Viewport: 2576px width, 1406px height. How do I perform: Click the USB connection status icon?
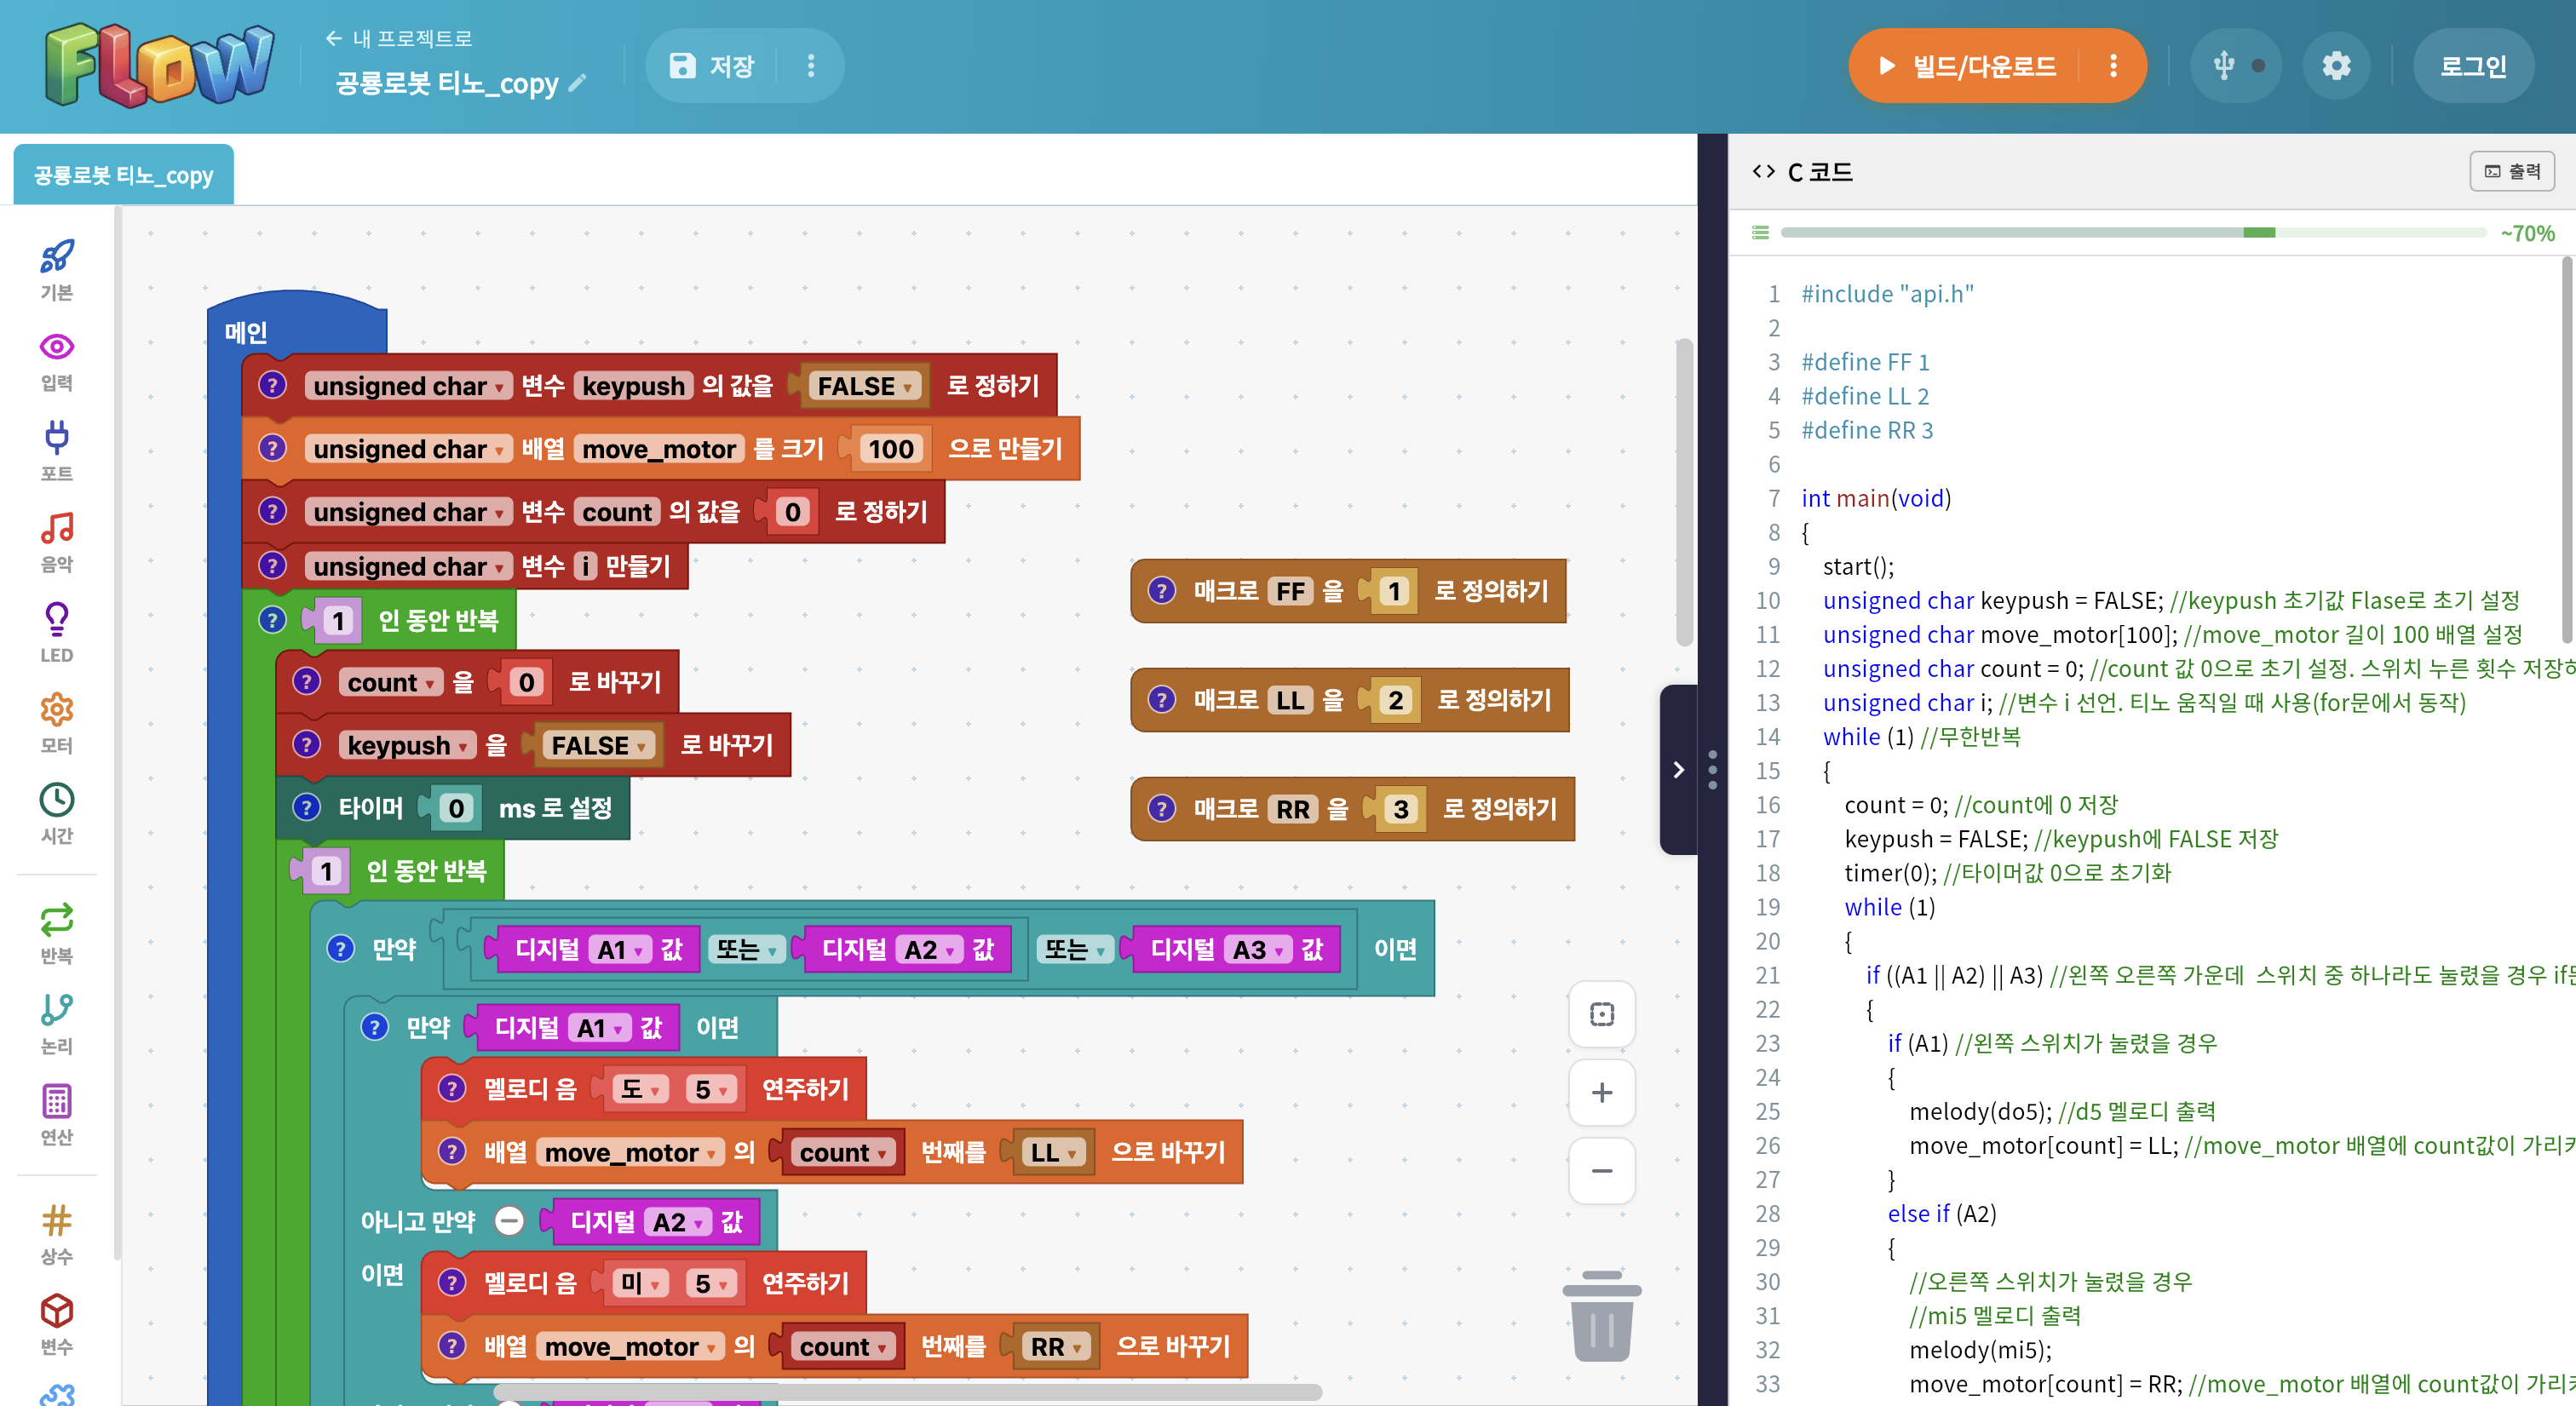click(2236, 66)
